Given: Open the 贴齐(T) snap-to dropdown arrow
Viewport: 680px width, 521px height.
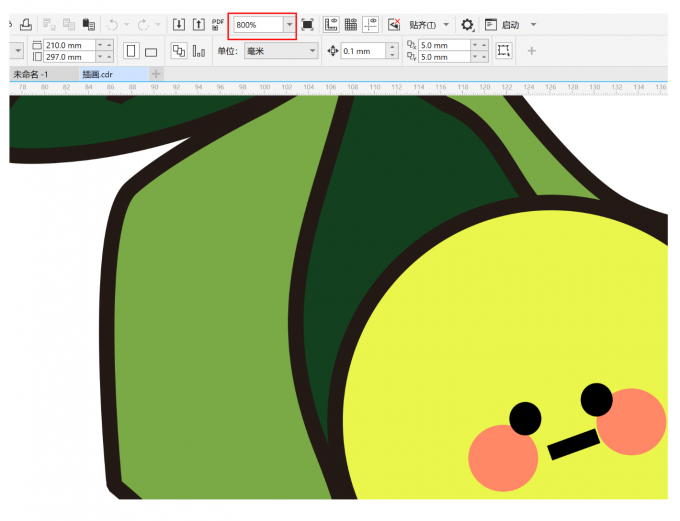Looking at the screenshot, I should [446, 25].
